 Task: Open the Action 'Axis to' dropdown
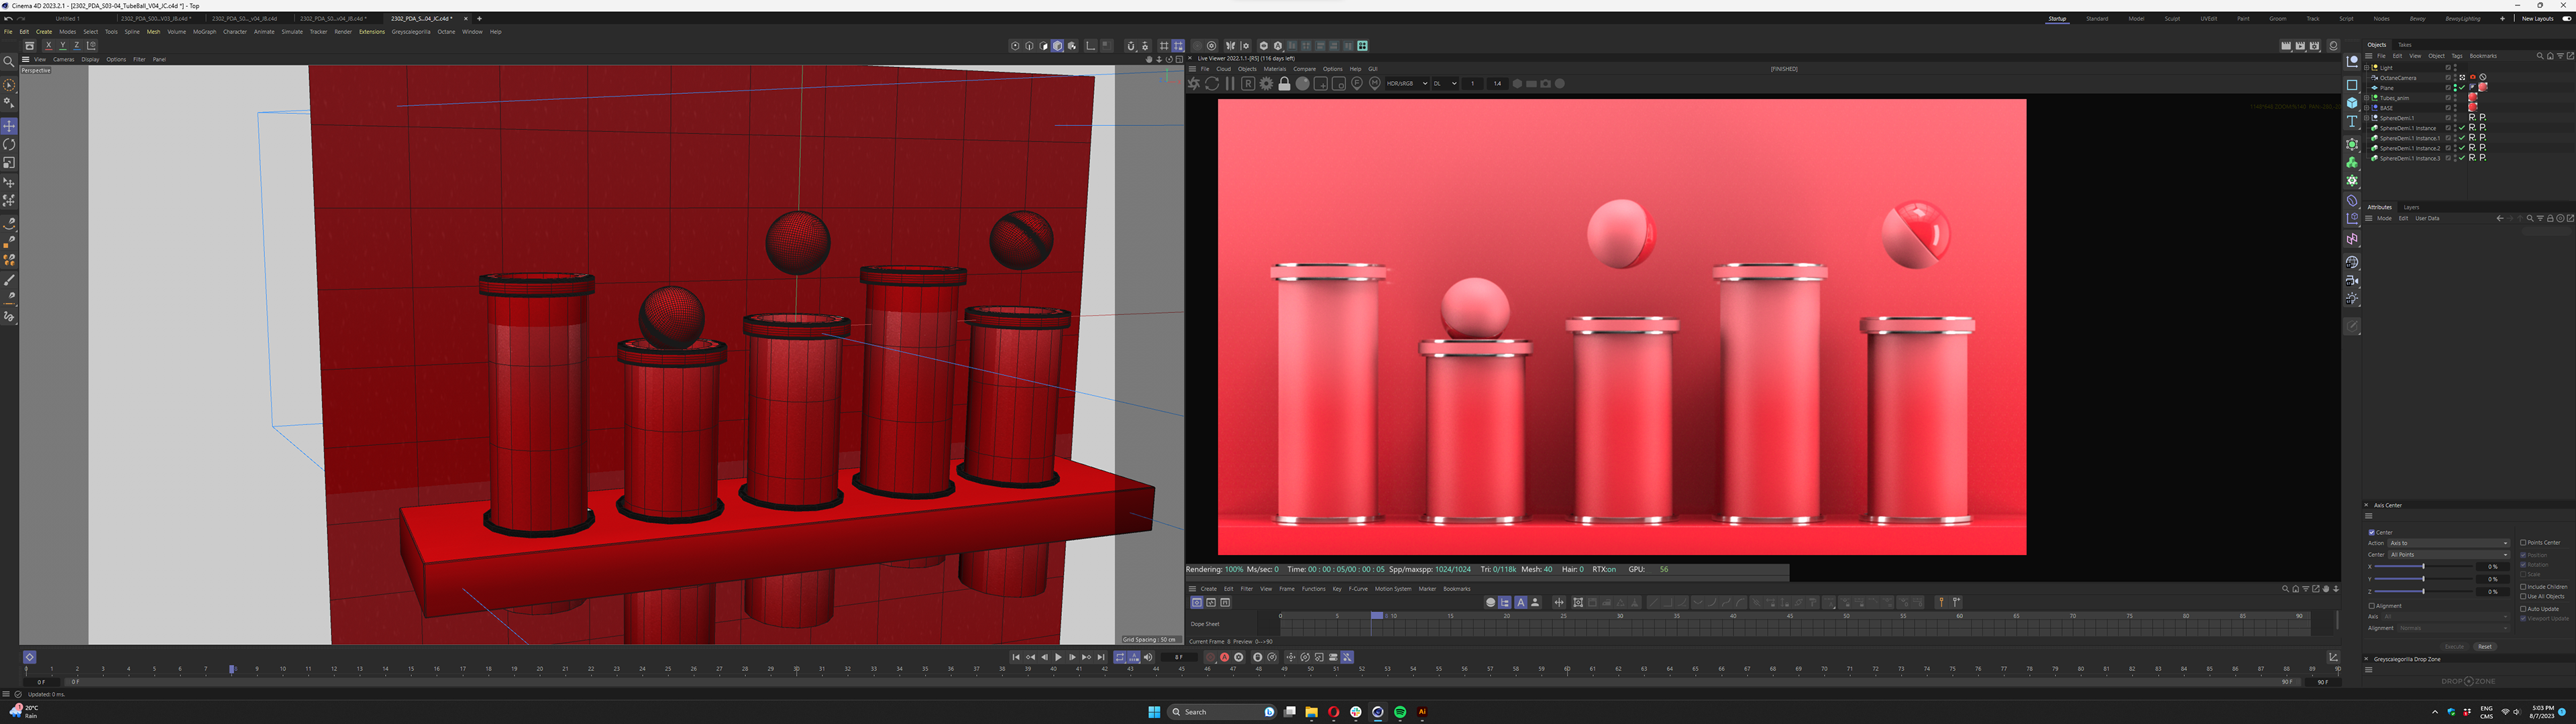2448,543
